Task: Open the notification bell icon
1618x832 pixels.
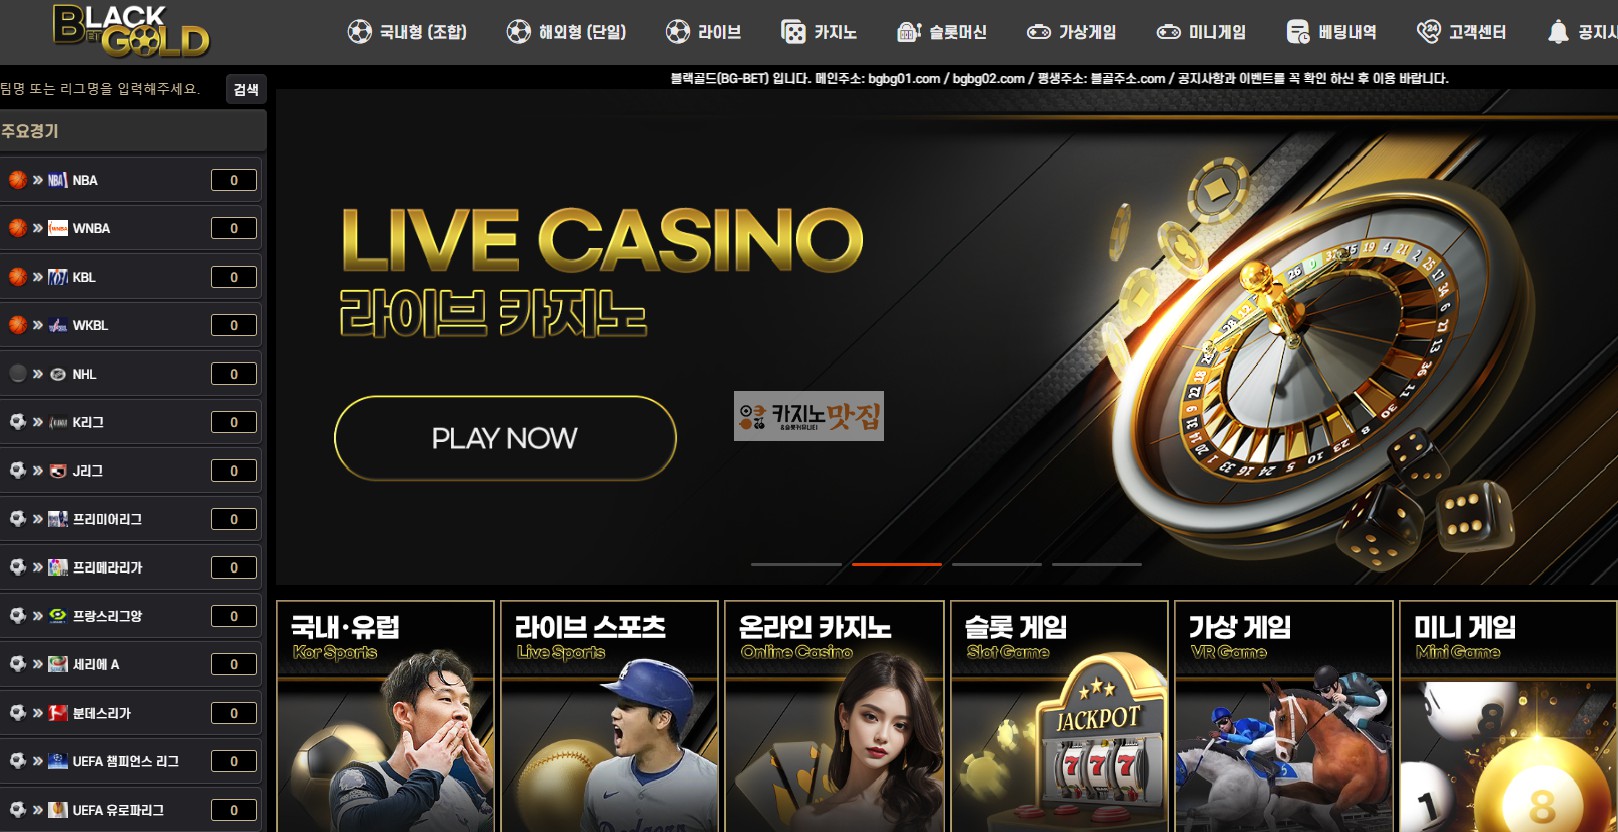Action: click(x=1557, y=32)
